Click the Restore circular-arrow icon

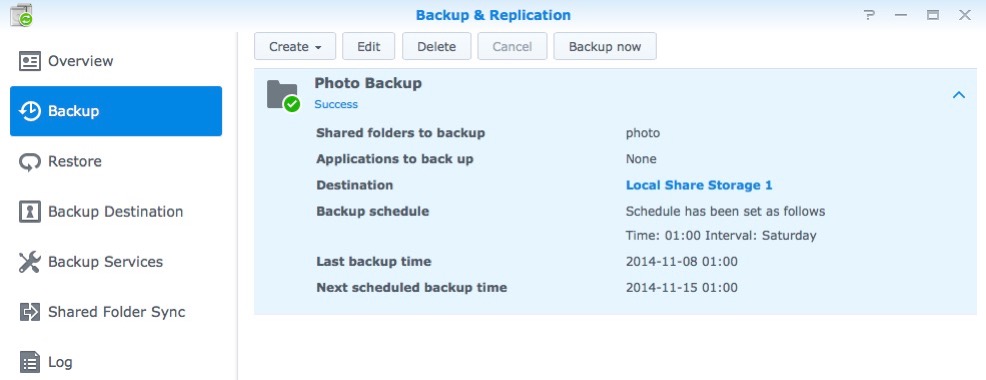click(x=30, y=162)
